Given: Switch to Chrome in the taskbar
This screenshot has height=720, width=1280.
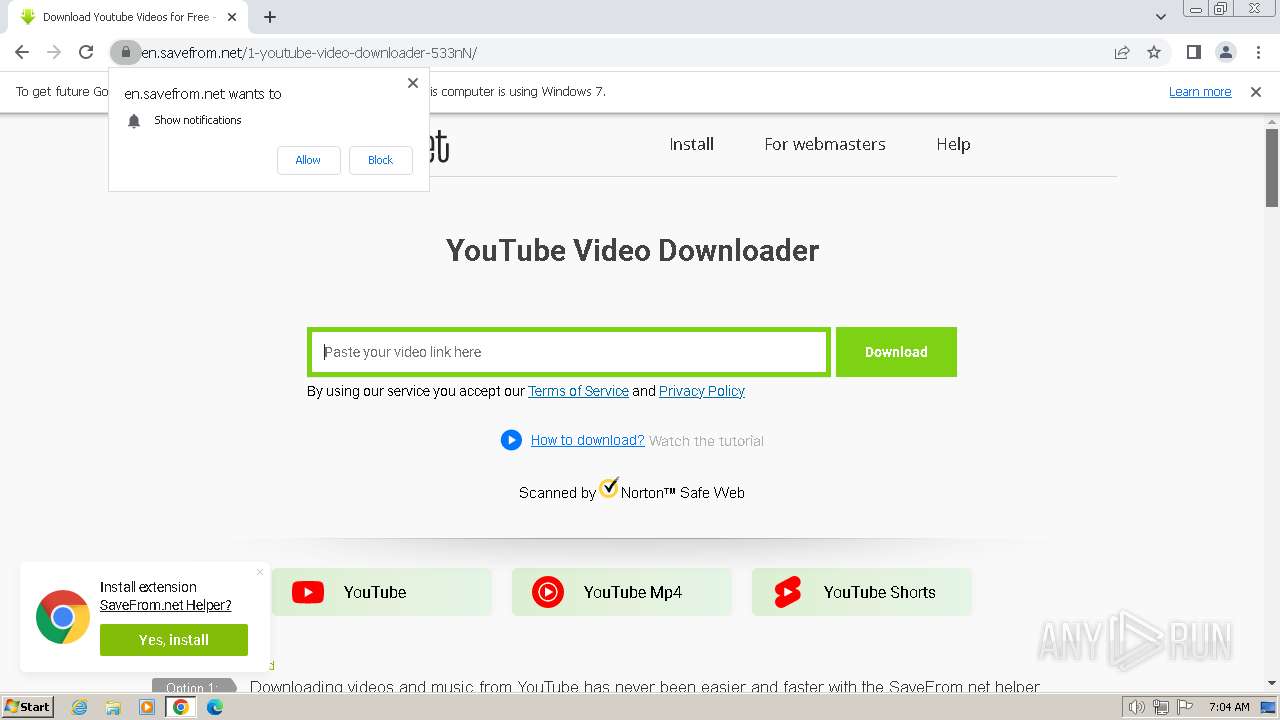Looking at the screenshot, I should click(181, 707).
